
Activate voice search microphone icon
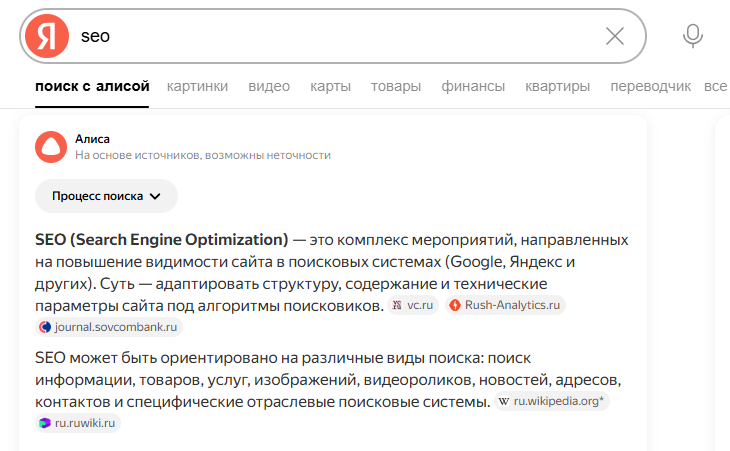[x=692, y=36]
